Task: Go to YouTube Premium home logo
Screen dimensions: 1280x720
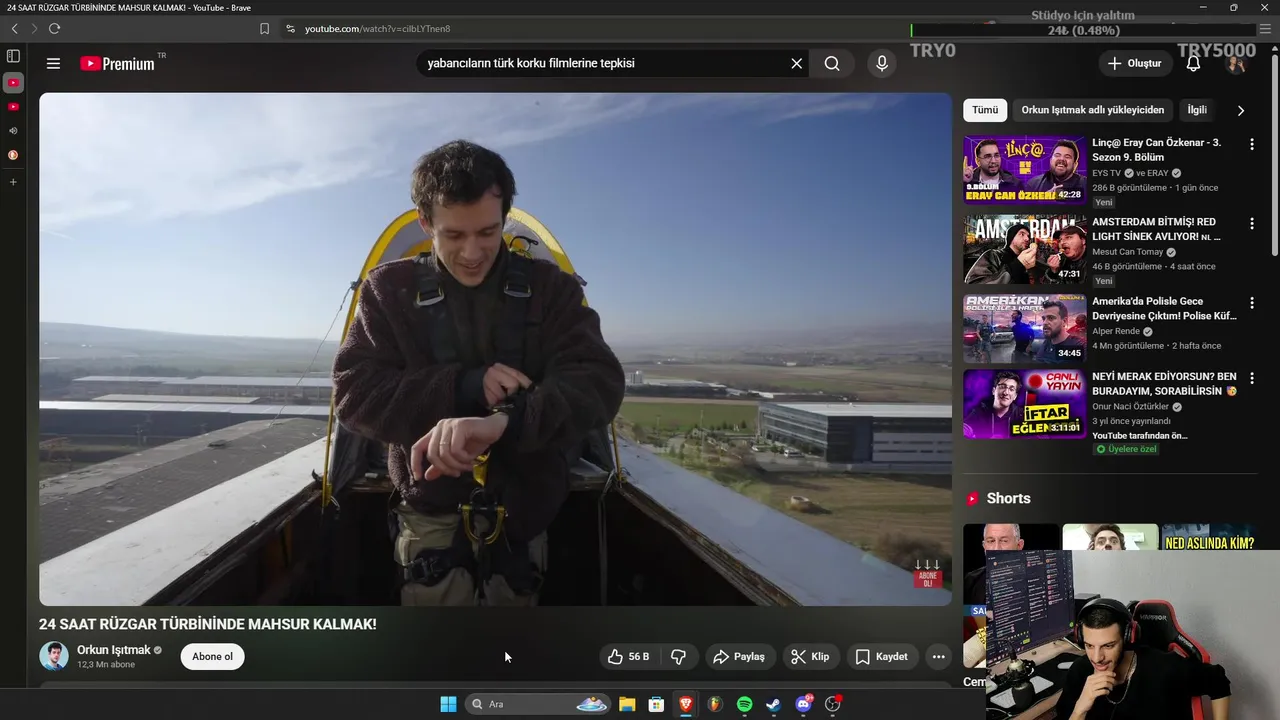Action: (x=117, y=63)
